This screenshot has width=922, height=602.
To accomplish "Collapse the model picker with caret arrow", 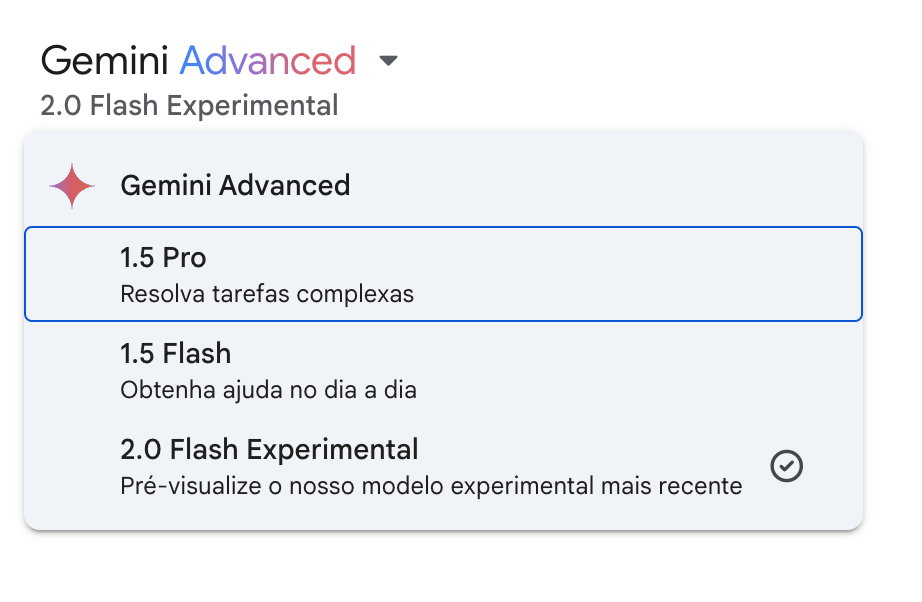I will 388,61.
